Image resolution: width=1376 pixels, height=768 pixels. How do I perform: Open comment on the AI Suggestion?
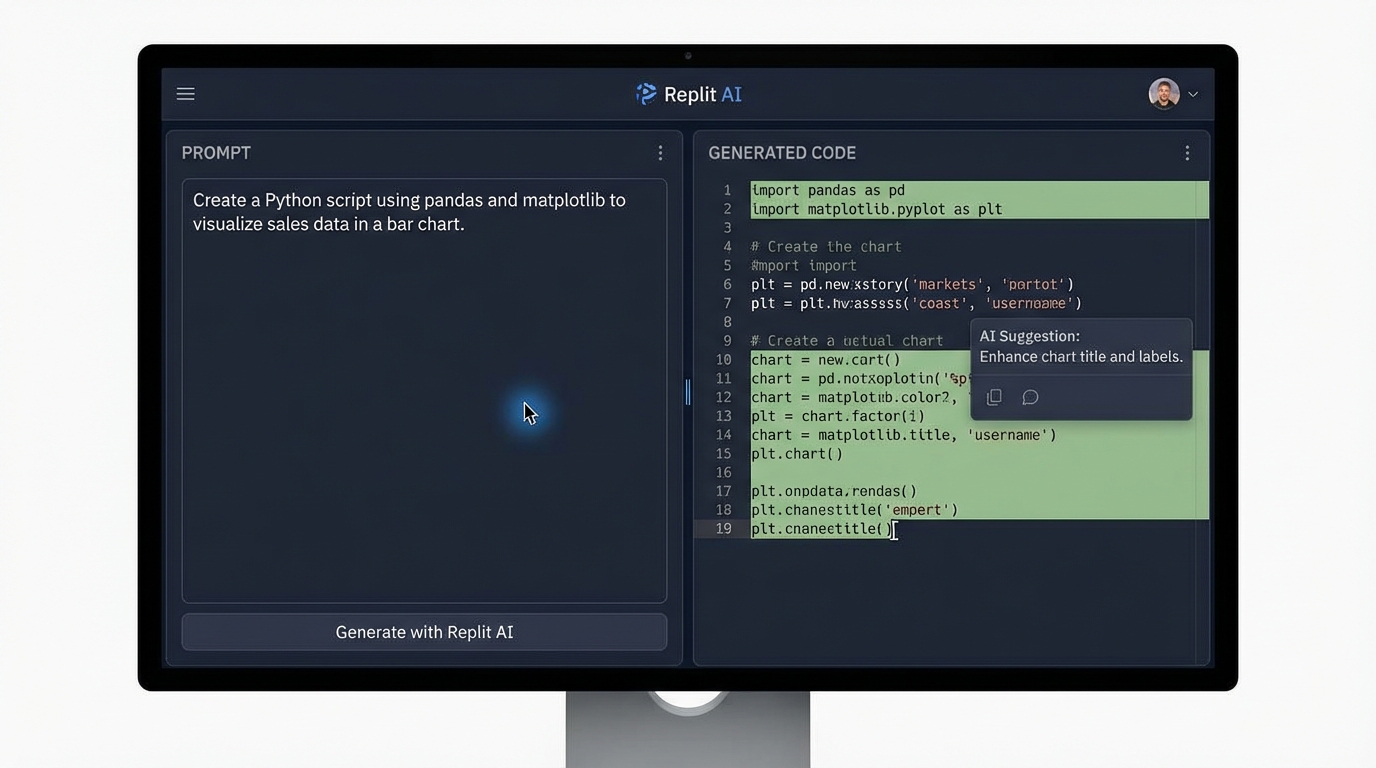point(1030,397)
